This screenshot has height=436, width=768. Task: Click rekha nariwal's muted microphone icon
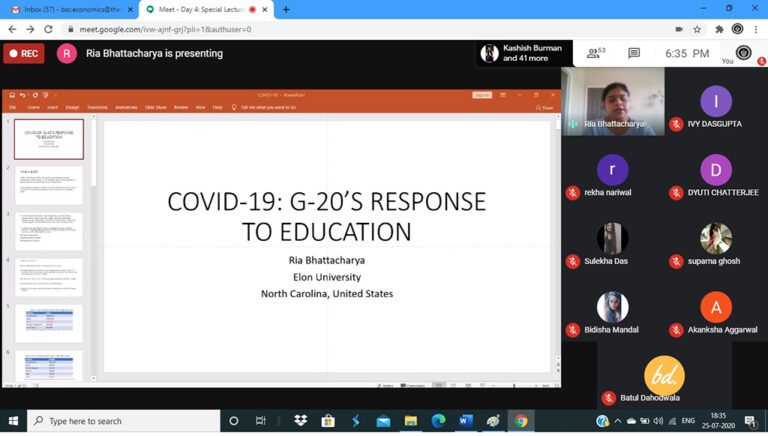click(x=573, y=192)
